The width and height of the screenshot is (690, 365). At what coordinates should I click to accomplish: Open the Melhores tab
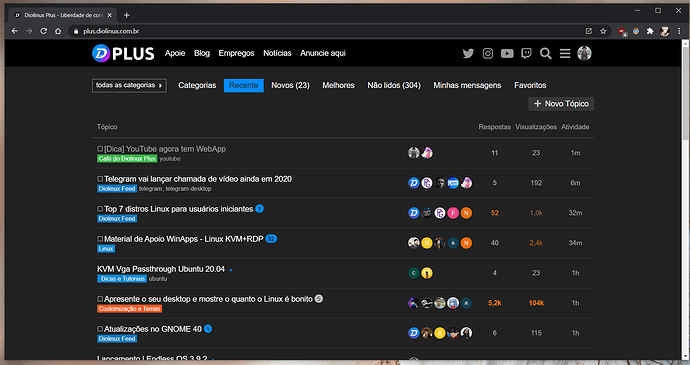point(338,85)
